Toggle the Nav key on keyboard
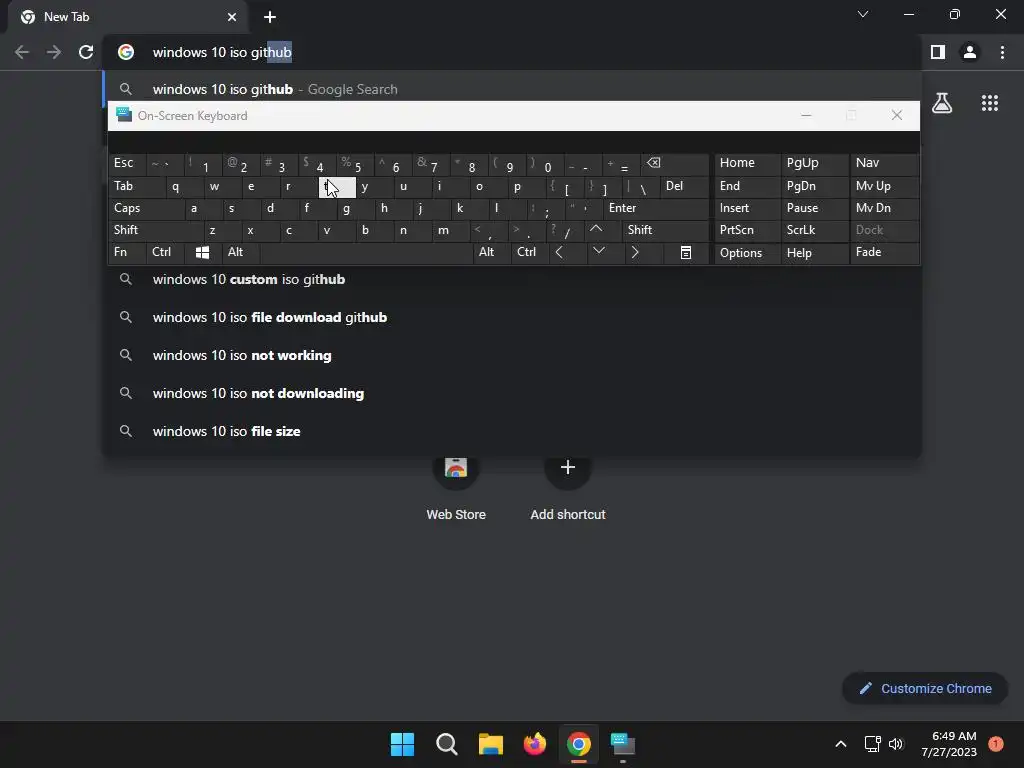Viewport: 1024px width, 768px height. click(x=884, y=164)
